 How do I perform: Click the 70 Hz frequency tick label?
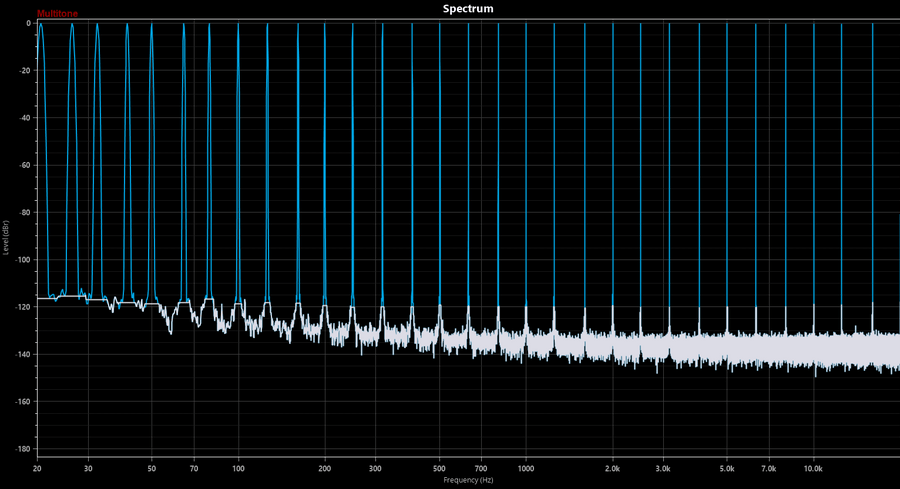click(x=194, y=468)
